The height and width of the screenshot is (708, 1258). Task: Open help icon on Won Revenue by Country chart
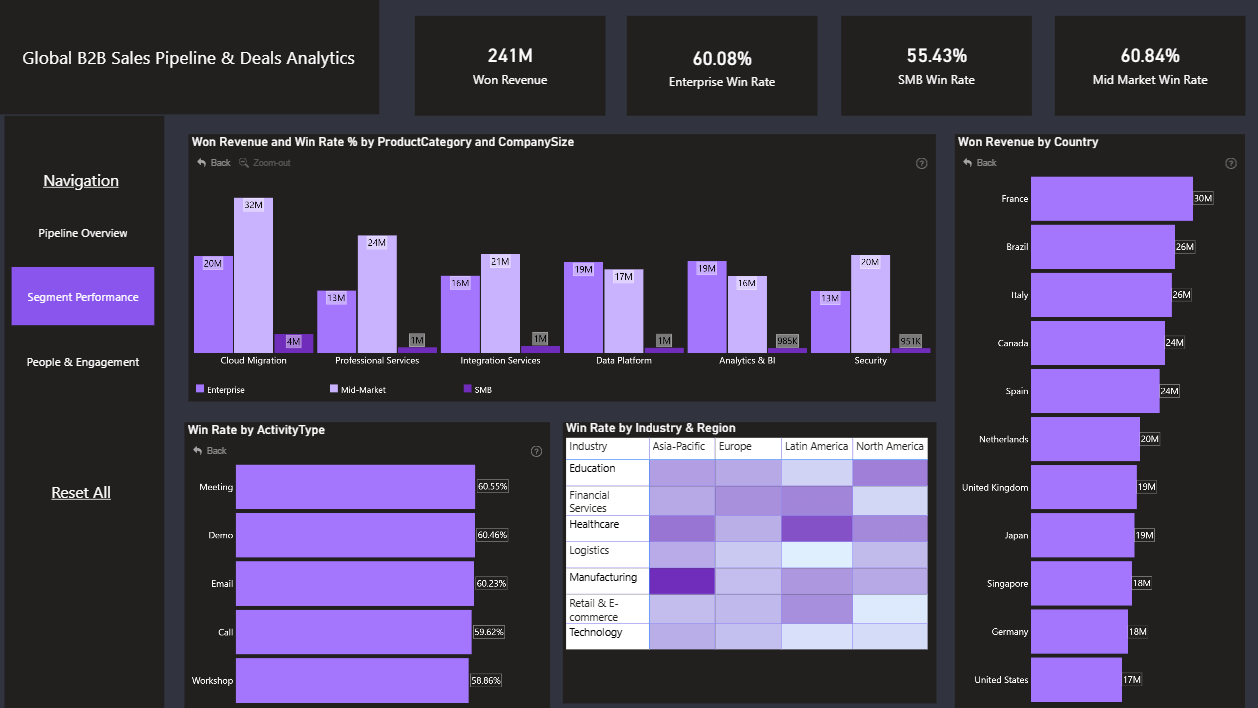tap(1231, 164)
